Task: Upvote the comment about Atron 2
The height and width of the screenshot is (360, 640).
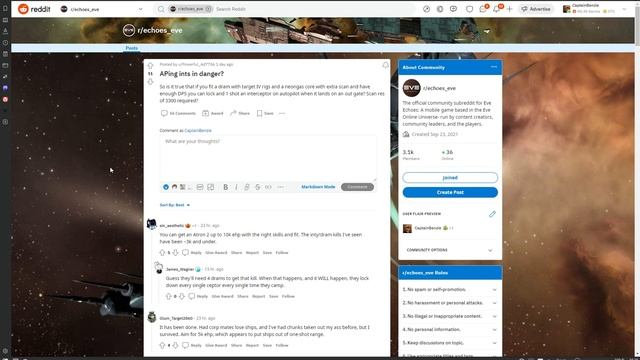Action: click(x=162, y=253)
